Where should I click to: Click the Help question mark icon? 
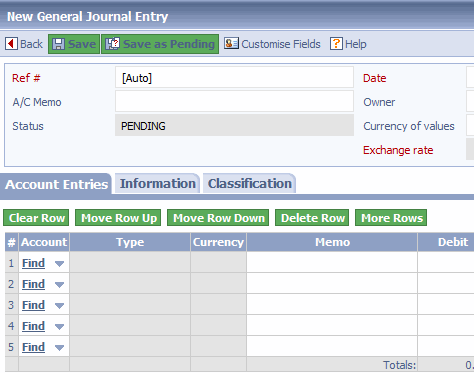(x=336, y=44)
